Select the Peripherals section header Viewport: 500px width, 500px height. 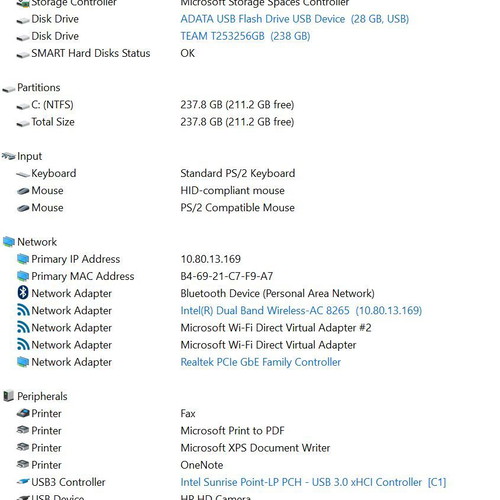click(x=42, y=396)
